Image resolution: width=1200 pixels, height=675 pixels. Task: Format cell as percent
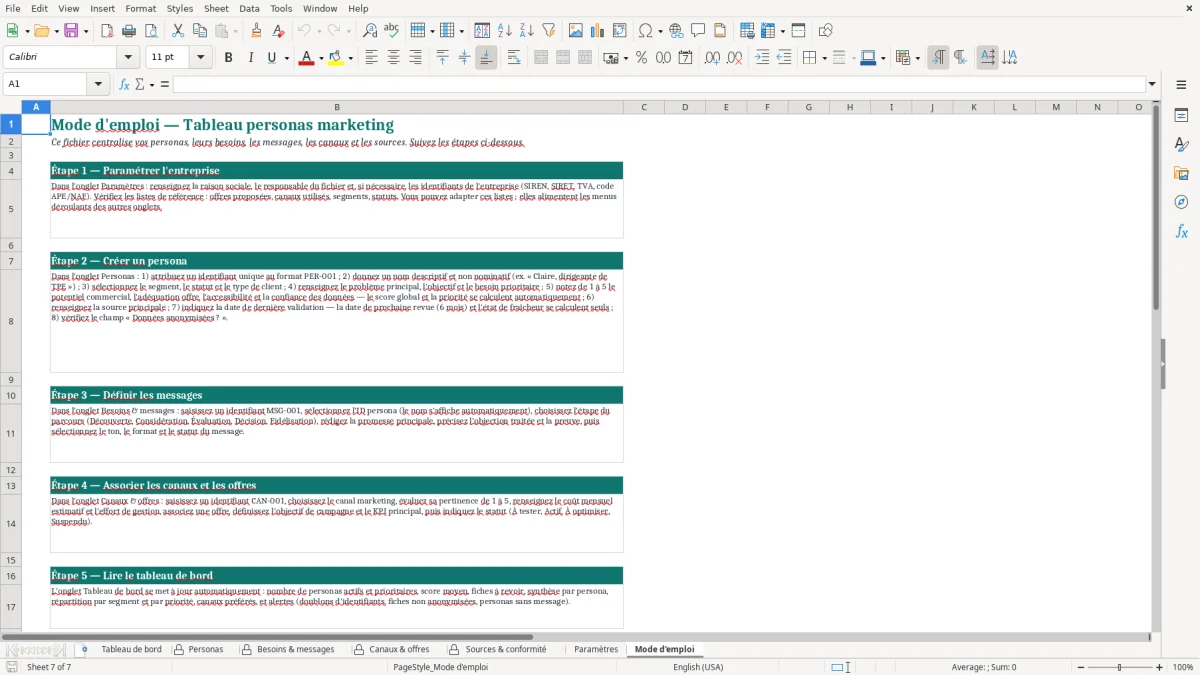click(641, 58)
